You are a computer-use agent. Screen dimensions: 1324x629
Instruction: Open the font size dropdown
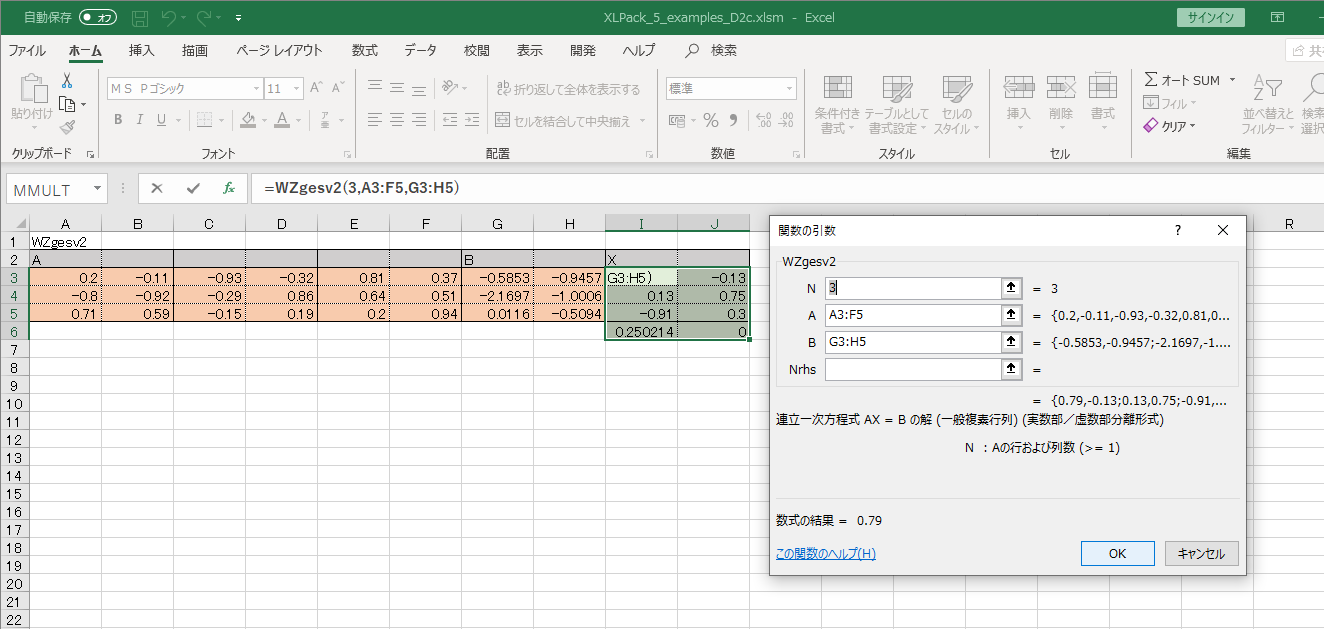pos(297,89)
